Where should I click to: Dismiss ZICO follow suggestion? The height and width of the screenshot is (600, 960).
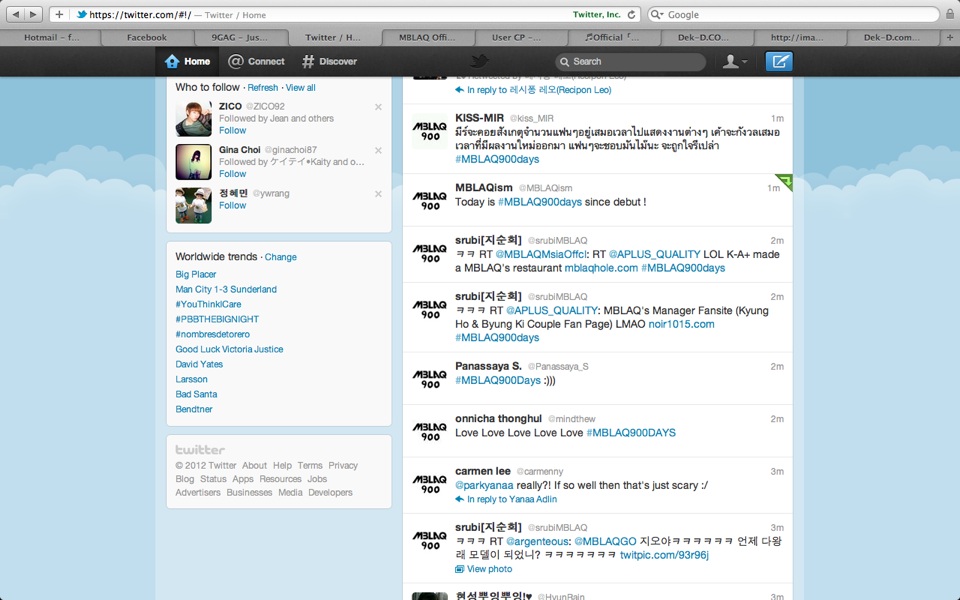click(378, 107)
